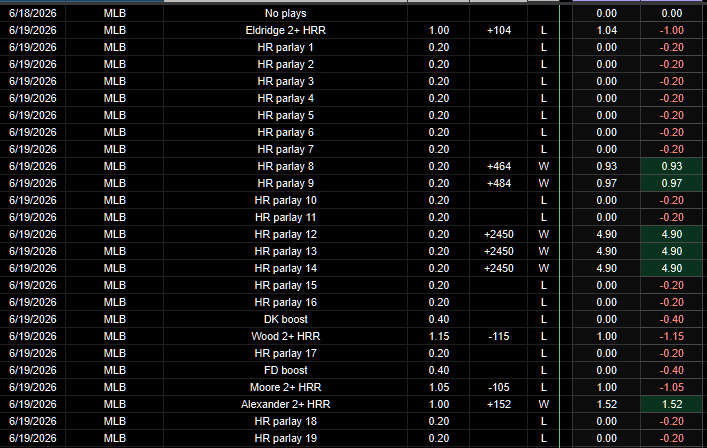The width and height of the screenshot is (707, 448).
Task: Select the 'DK boost' cell
Action: tap(285, 319)
